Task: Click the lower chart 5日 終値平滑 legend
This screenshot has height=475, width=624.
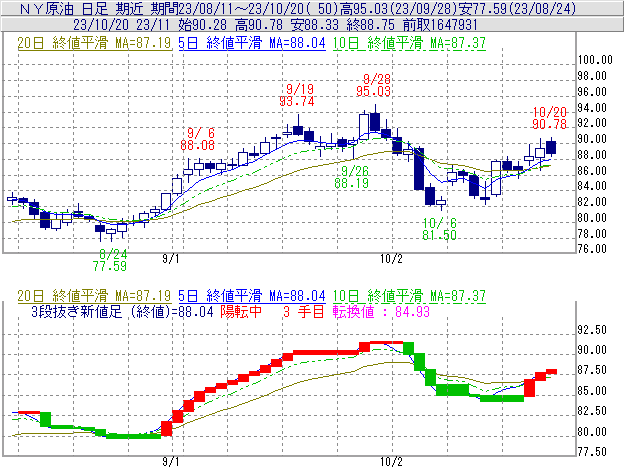Action: tap(252, 296)
